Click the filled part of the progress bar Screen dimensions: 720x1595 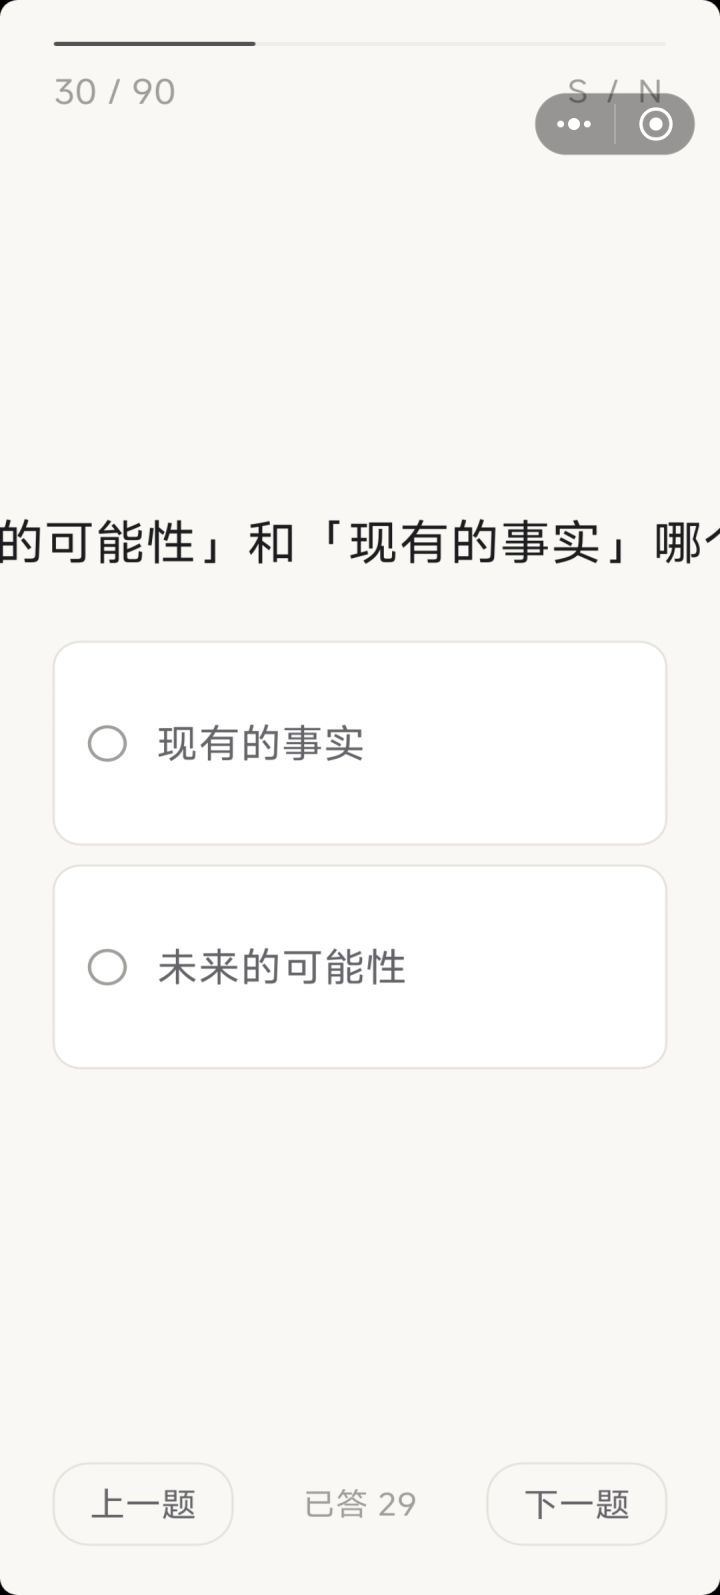pyautogui.click(x=154, y=44)
